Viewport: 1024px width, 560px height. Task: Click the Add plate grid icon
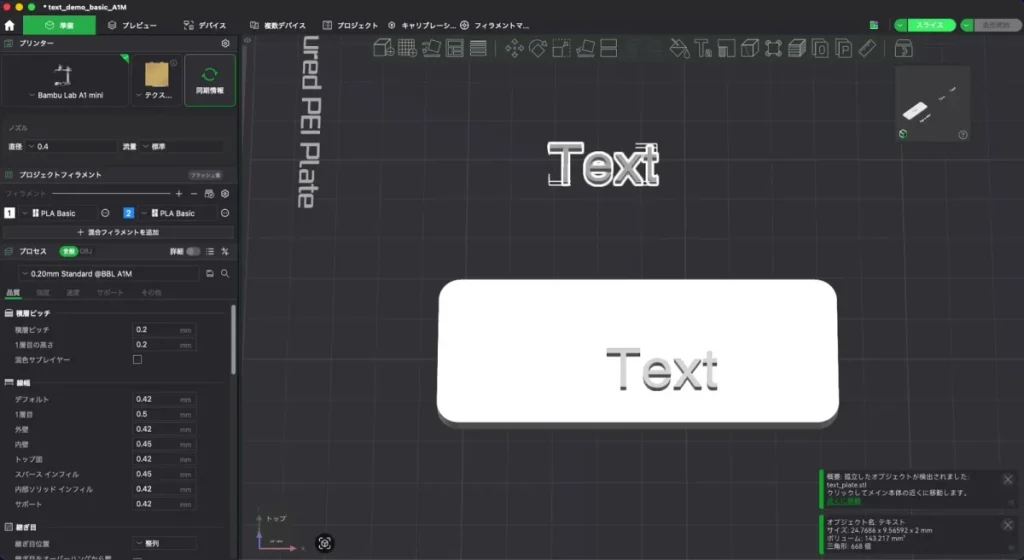coord(407,48)
